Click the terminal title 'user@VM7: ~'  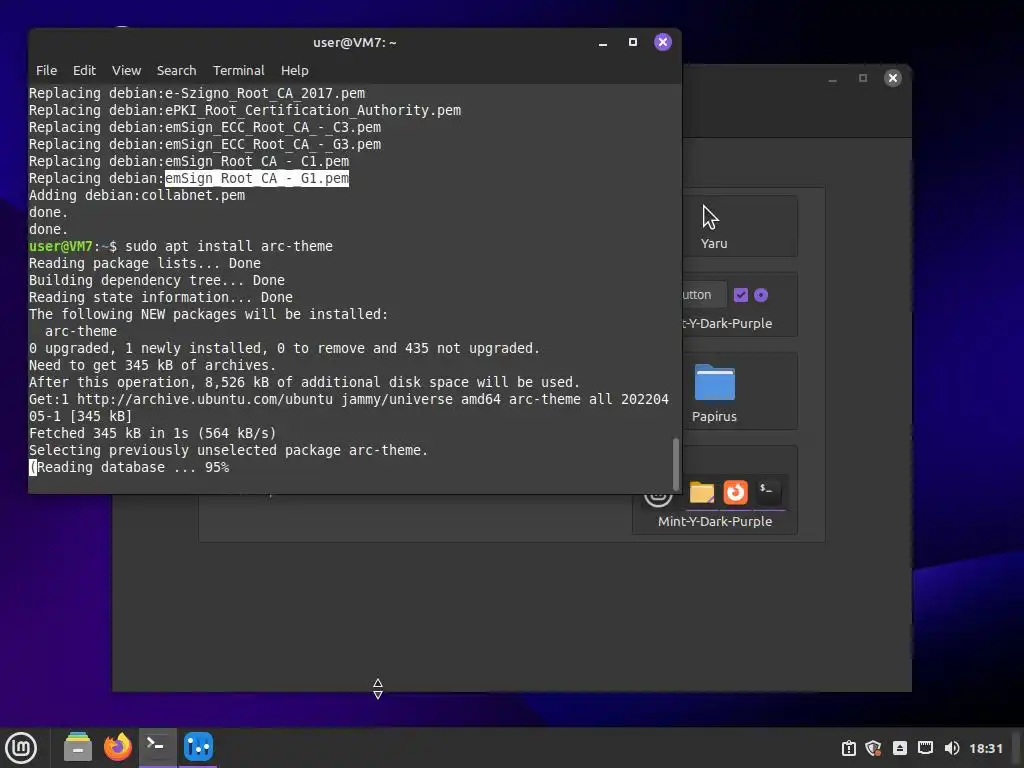point(355,42)
